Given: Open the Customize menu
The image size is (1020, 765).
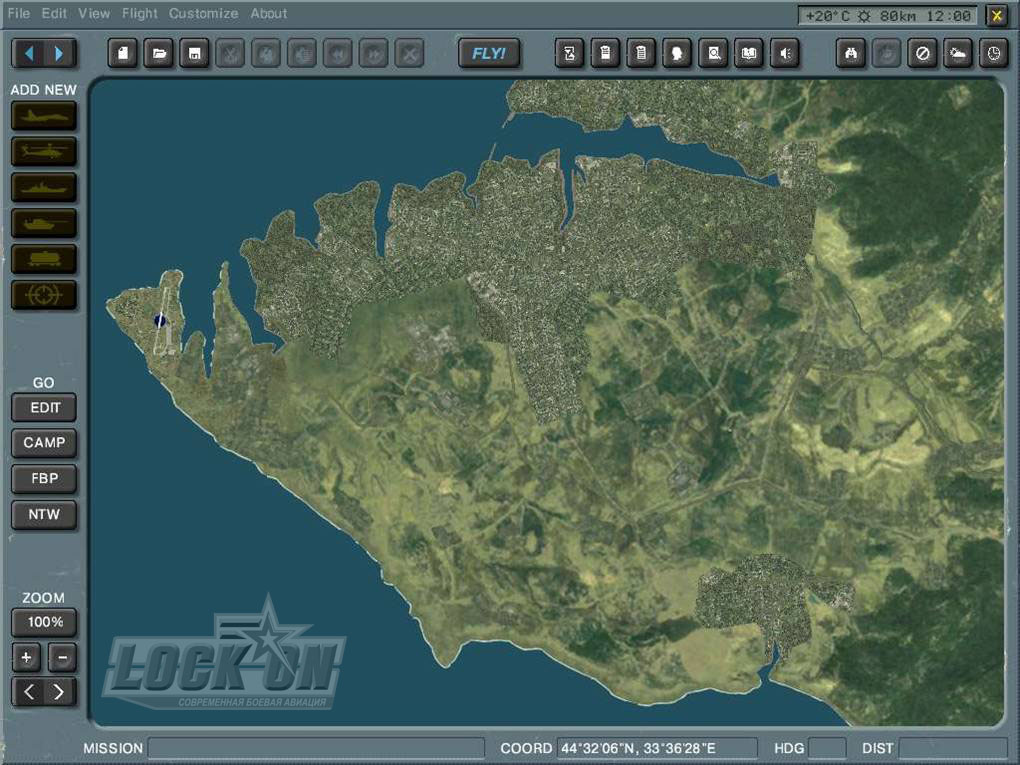Looking at the screenshot, I should click(203, 14).
